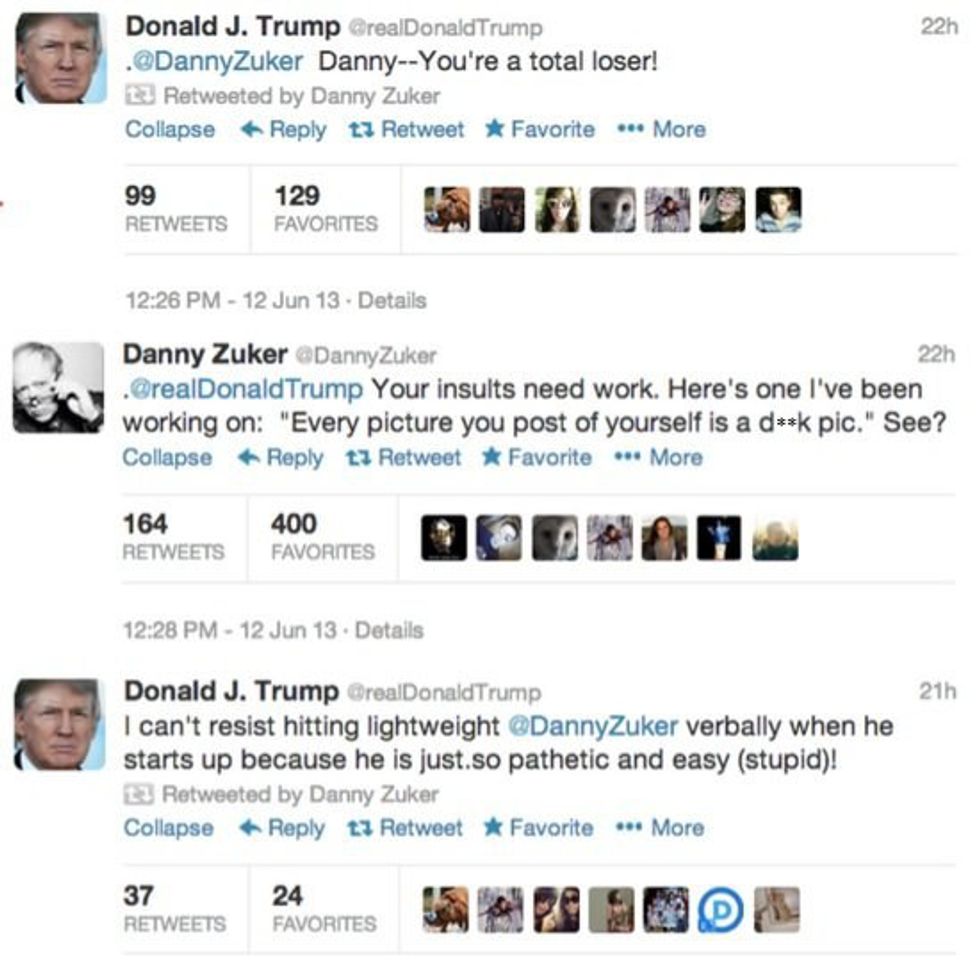The height and width of the screenshot is (964, 980).
Task: Open More options on first tweet
Action: pyautogui.click(x=663, y=130)
